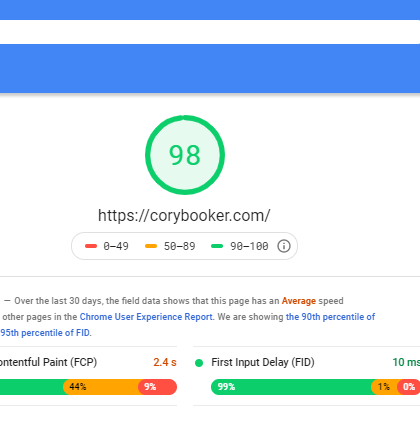This screenshot has width=420, height=429.
Task: Click the 10 ms FID value
Action: 406,362
